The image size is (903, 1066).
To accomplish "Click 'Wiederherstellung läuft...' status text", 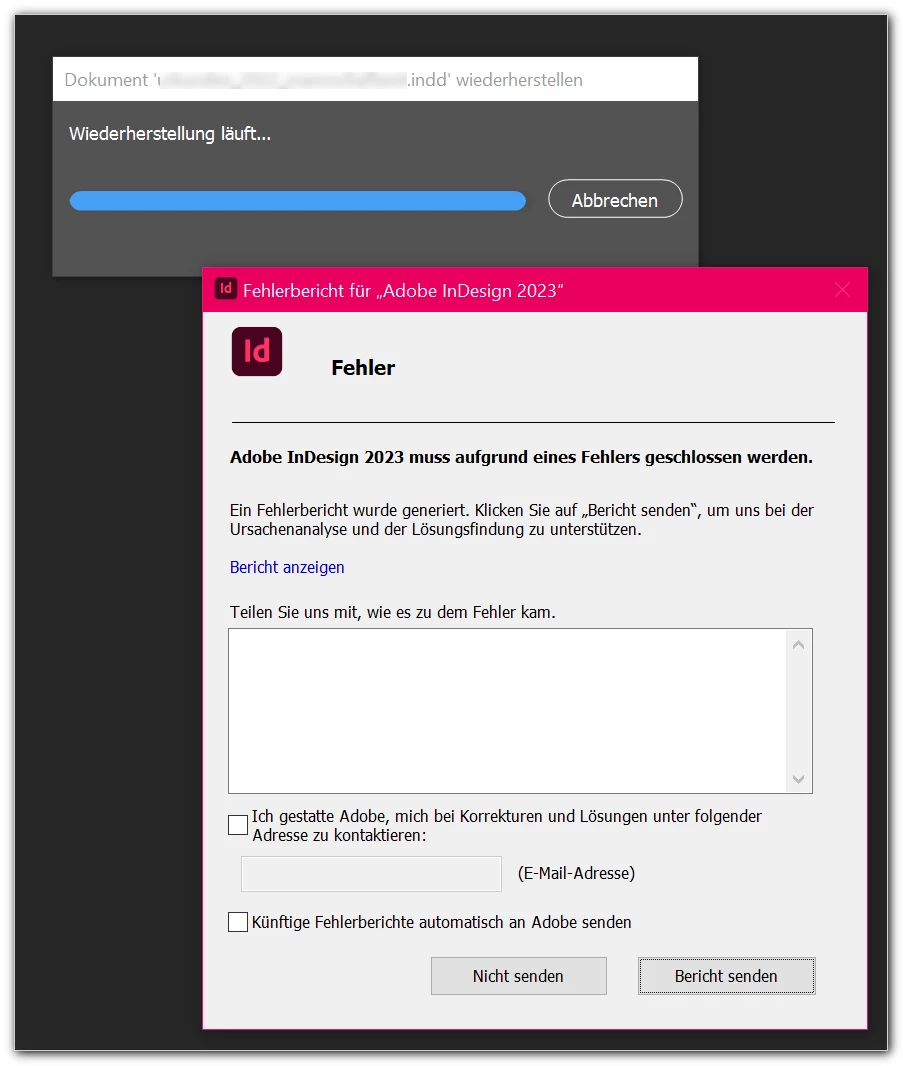I will 170,134.
